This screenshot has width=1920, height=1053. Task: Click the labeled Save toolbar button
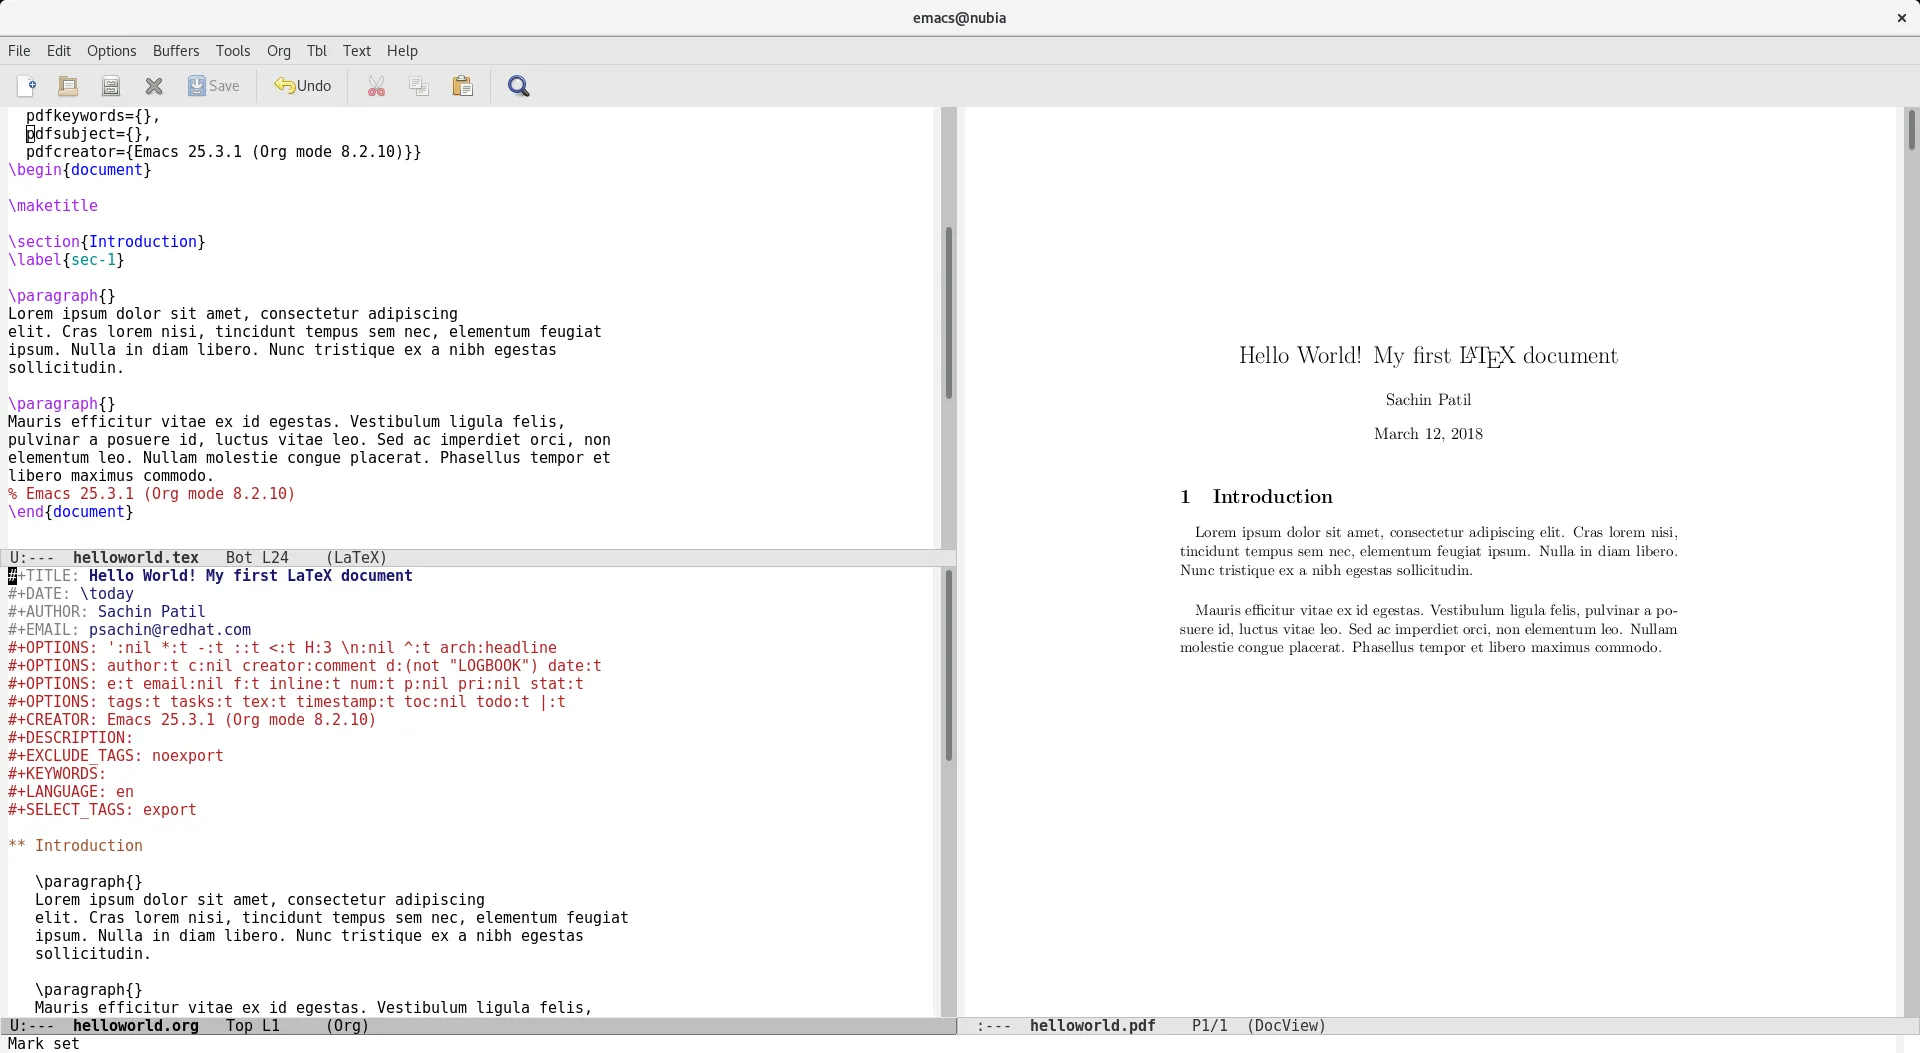coord(213,86)
